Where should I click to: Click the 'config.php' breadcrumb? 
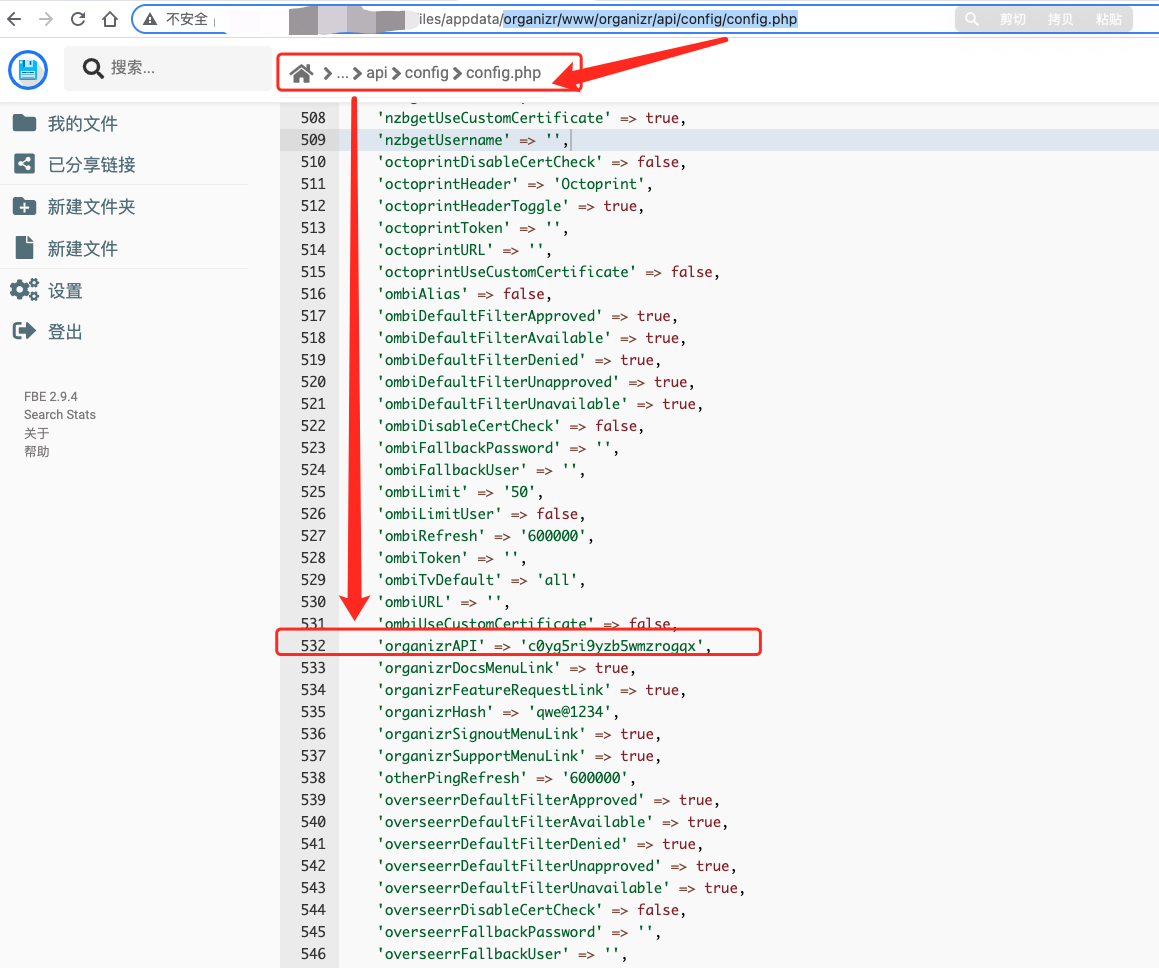tap(503, 73)
